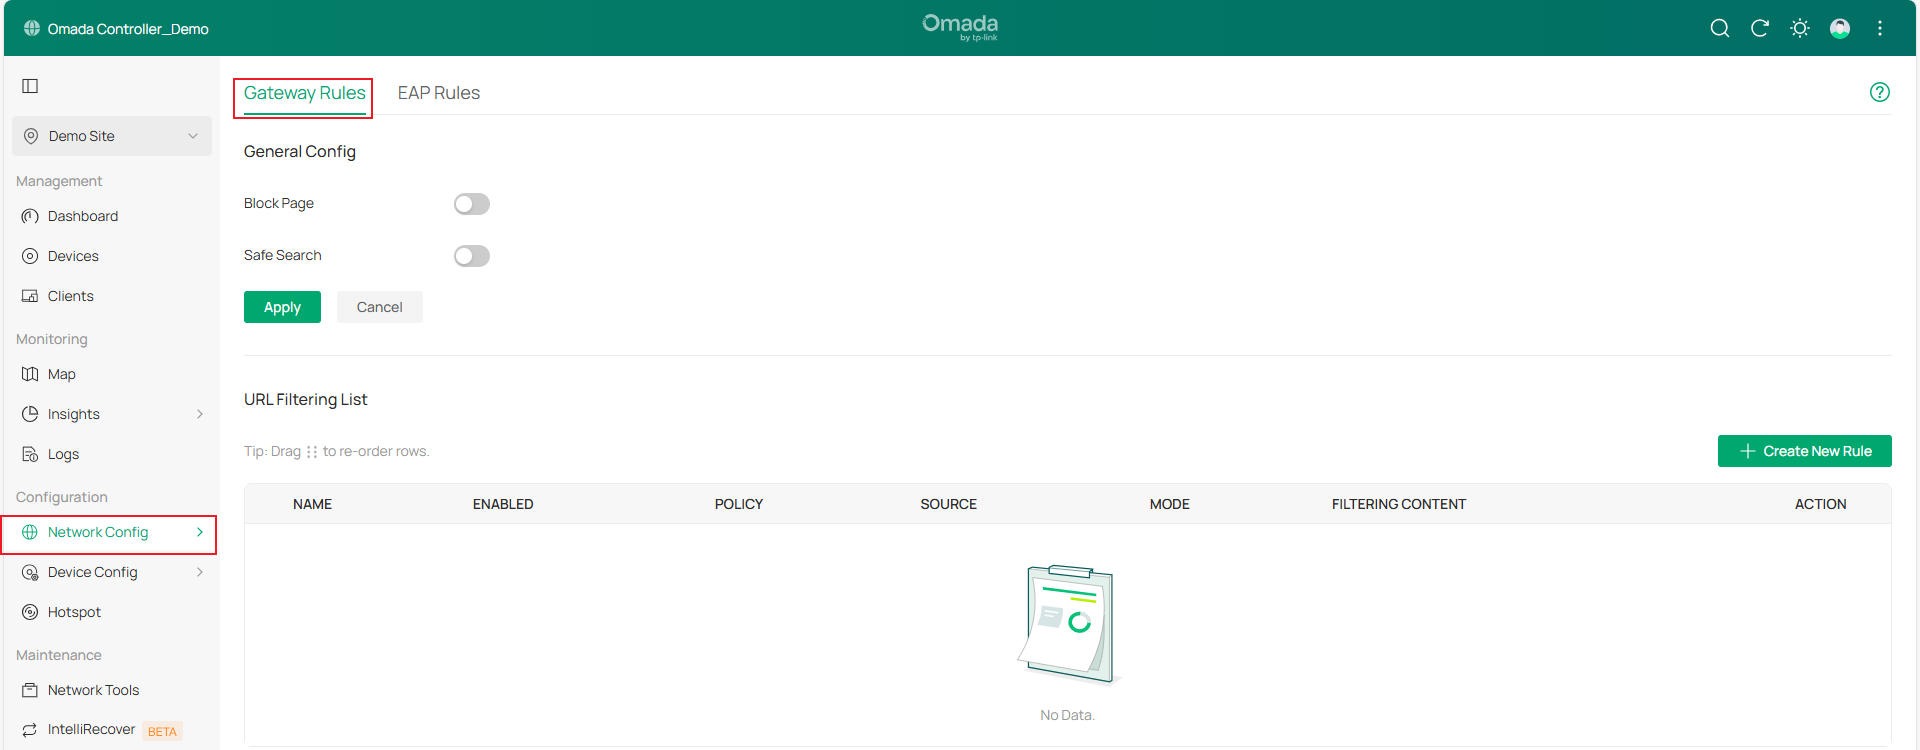
Task: Expand the Network Config chevron
Action: click(x=200, y=532)
